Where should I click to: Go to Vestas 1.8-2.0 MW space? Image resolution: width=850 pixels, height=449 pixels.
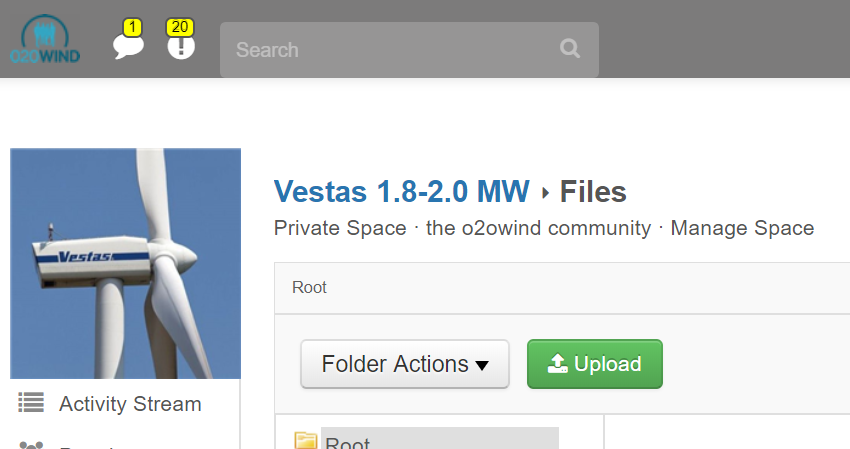[402, 191]
